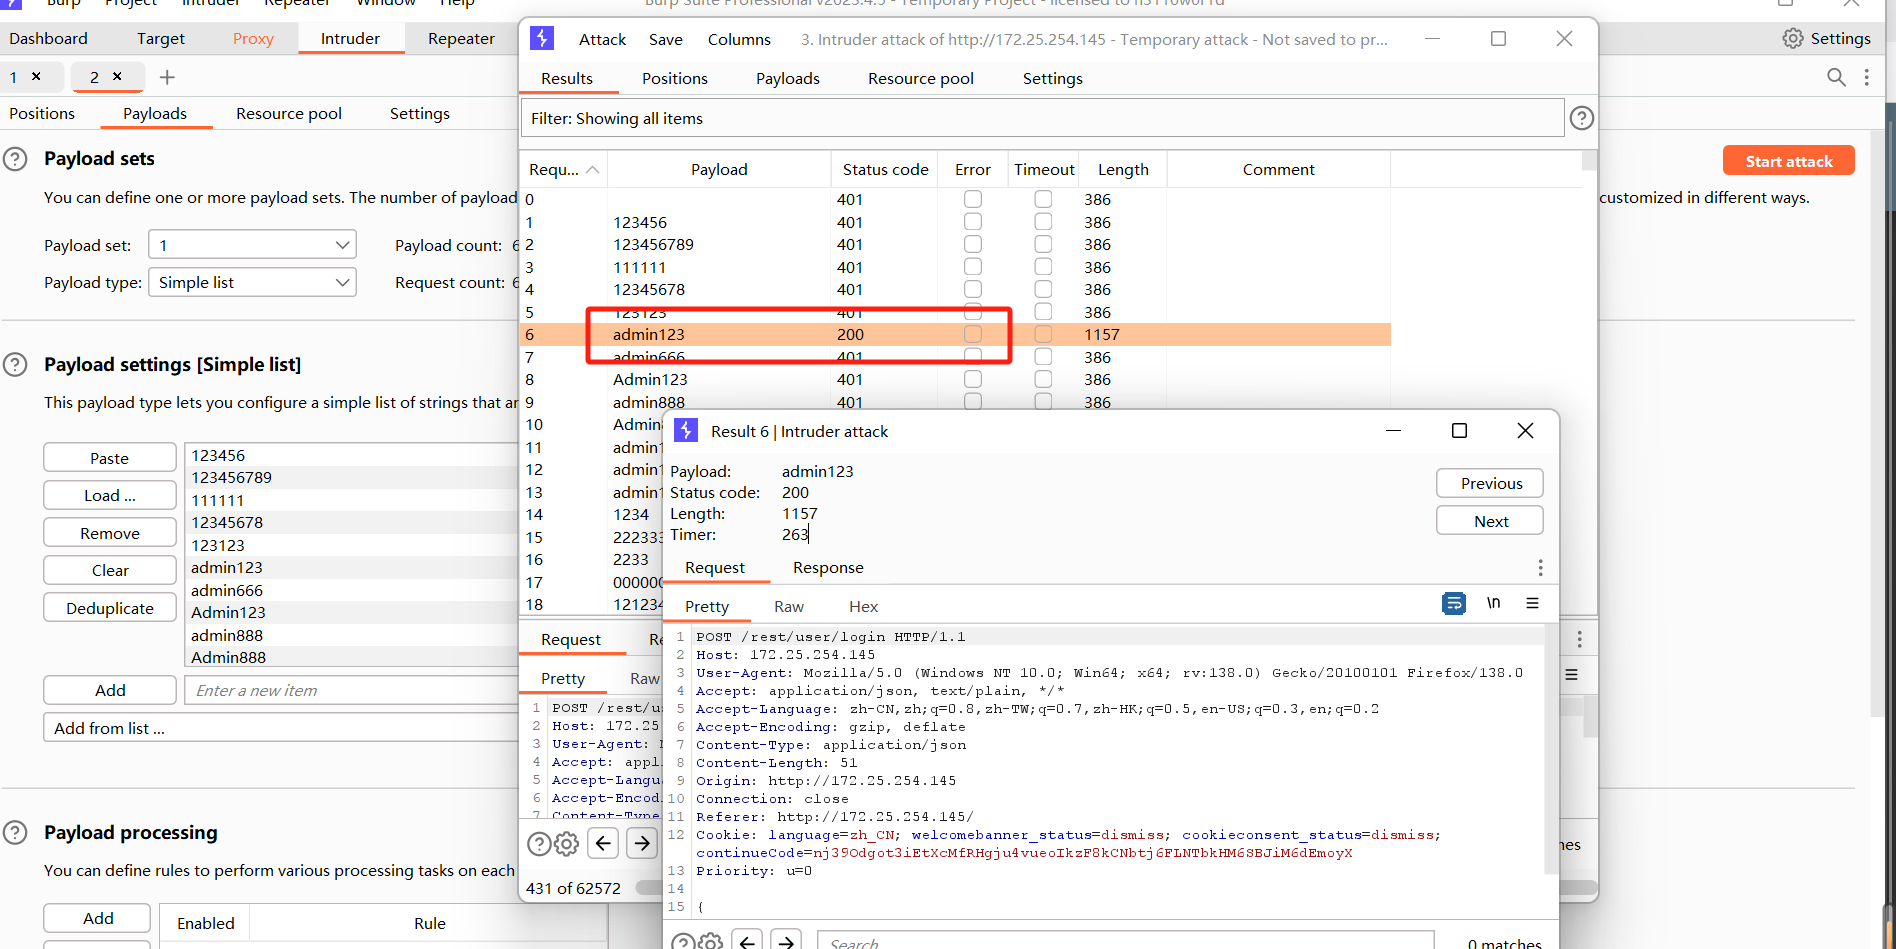Go to previous search match in the attack window
This screenshot has height=949, width=1896.
coord(603,843)
